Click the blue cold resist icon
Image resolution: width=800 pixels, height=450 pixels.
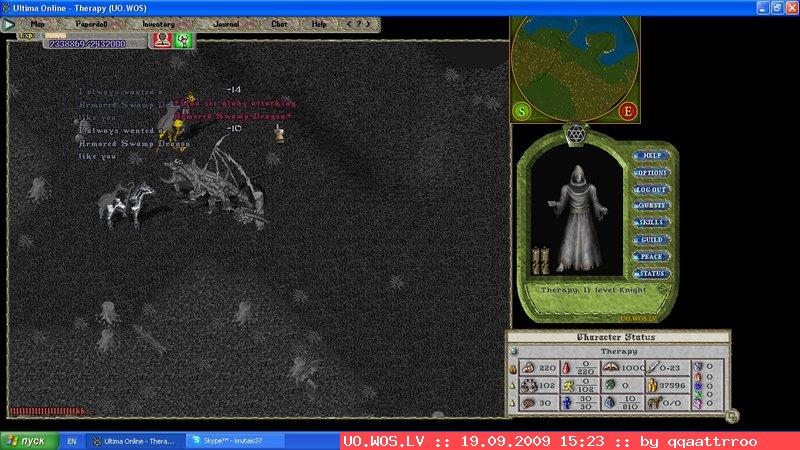point(697,386)
